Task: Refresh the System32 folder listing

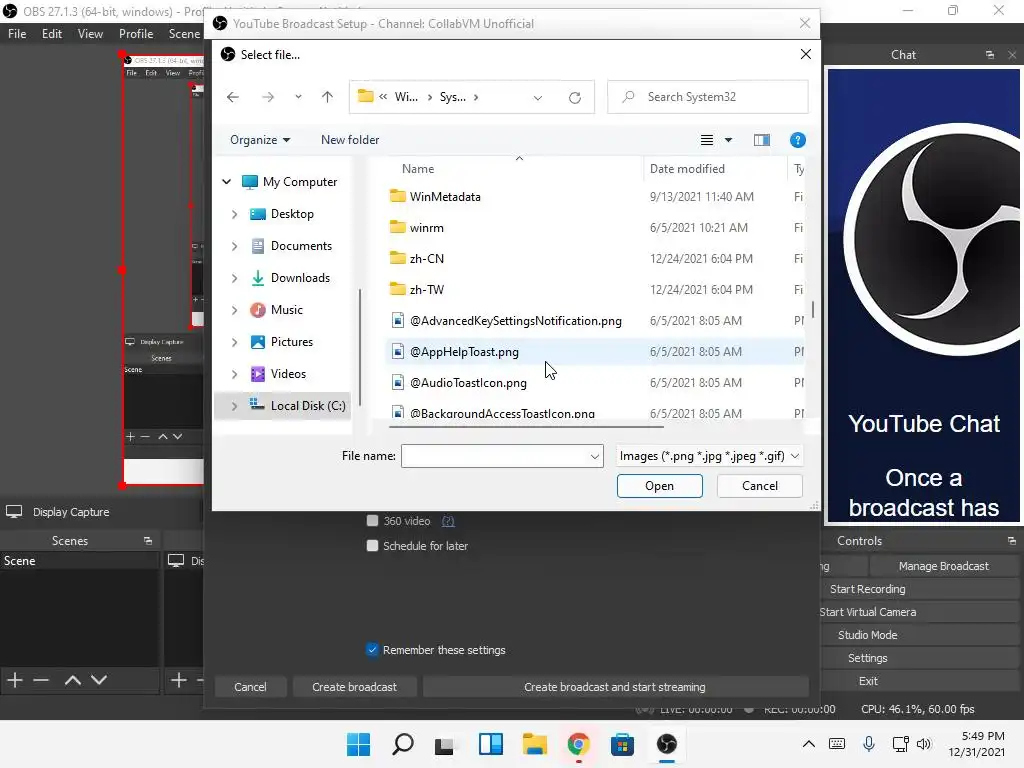Action: (x=575, y=97)
